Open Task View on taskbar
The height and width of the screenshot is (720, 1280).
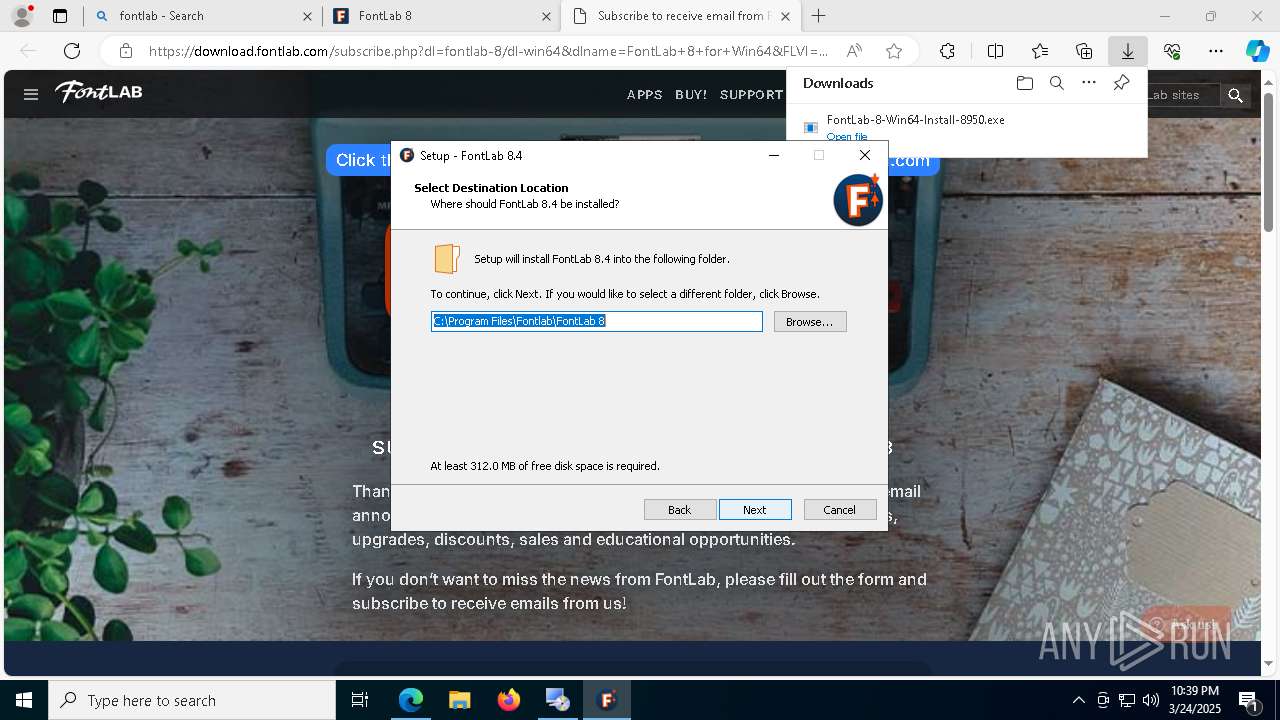(360, 700)
